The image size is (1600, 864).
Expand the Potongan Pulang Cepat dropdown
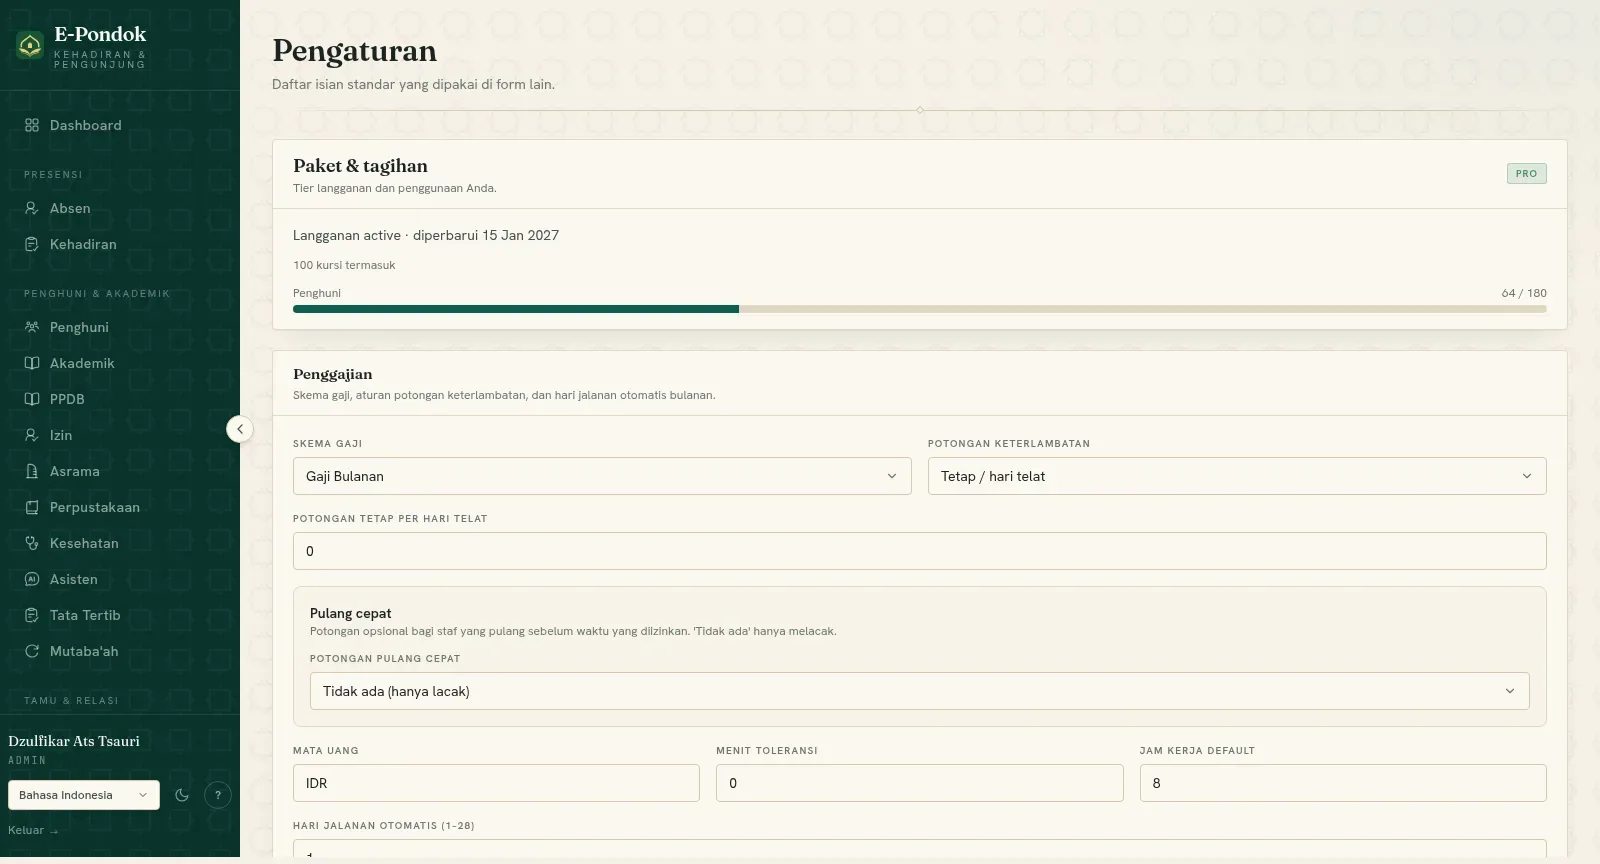pyautogui.click(x=920, y=691)
